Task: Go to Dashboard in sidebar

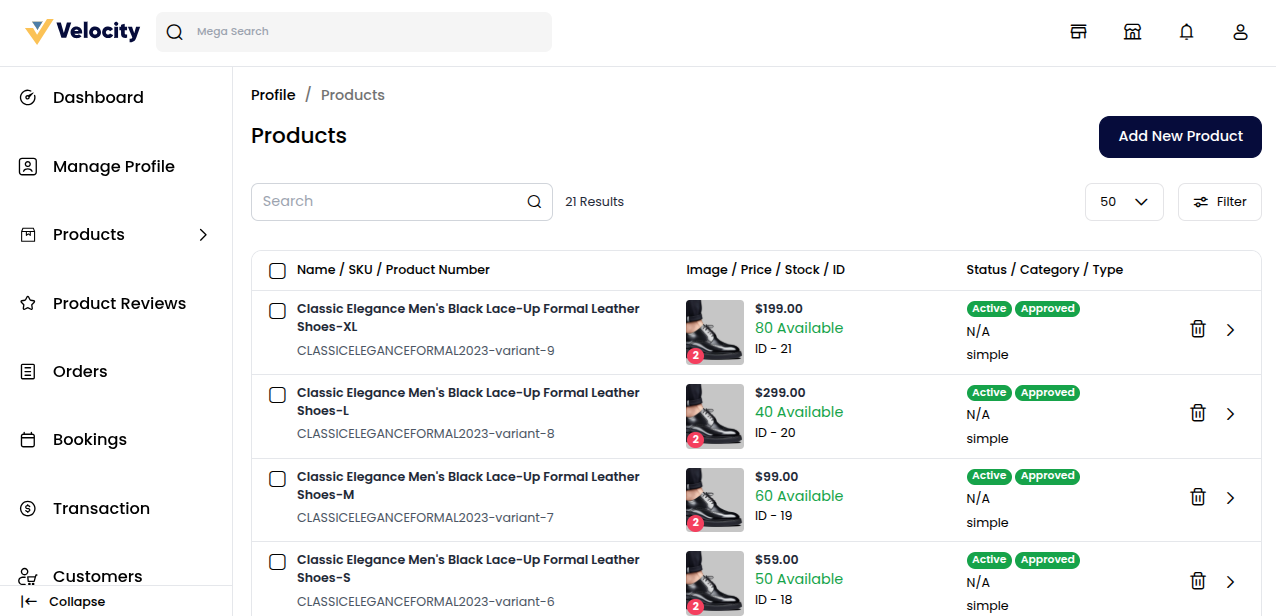Action: [x=97, y=98]
